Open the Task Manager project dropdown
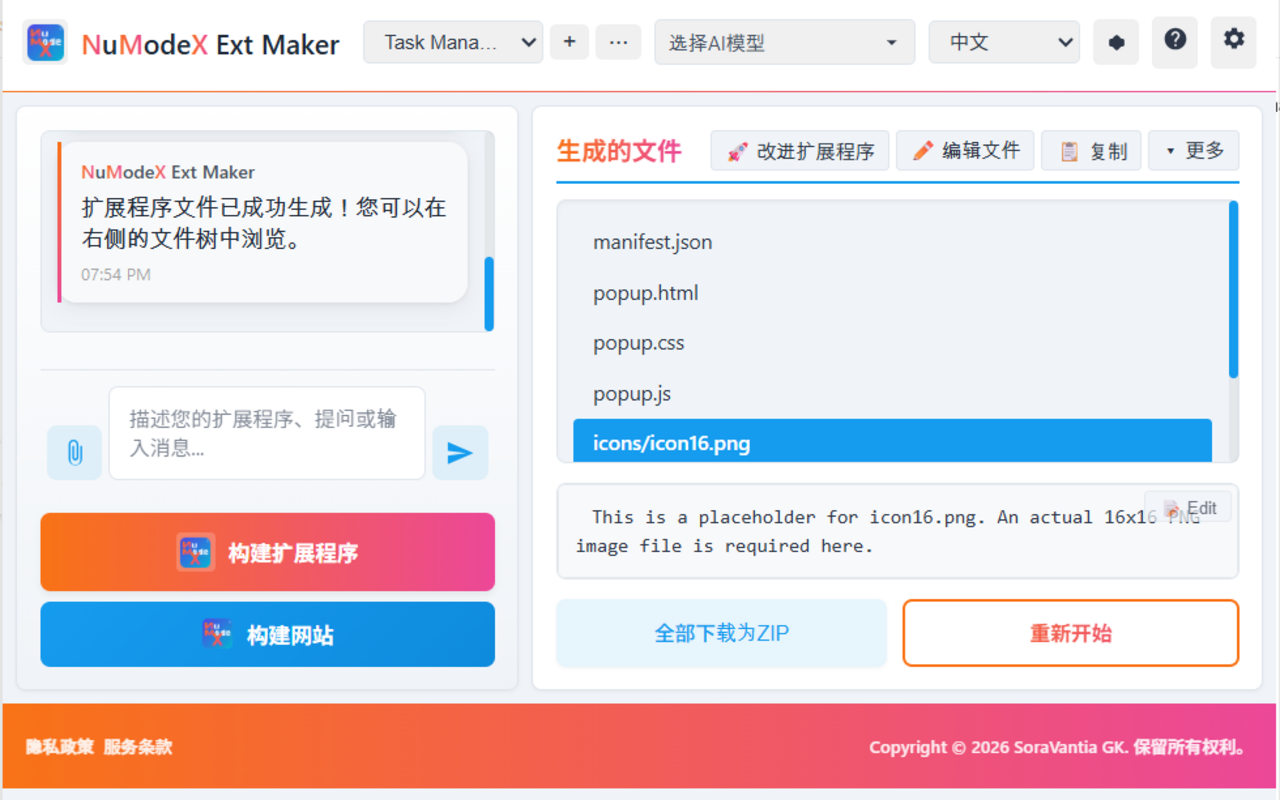 [452, 42]
